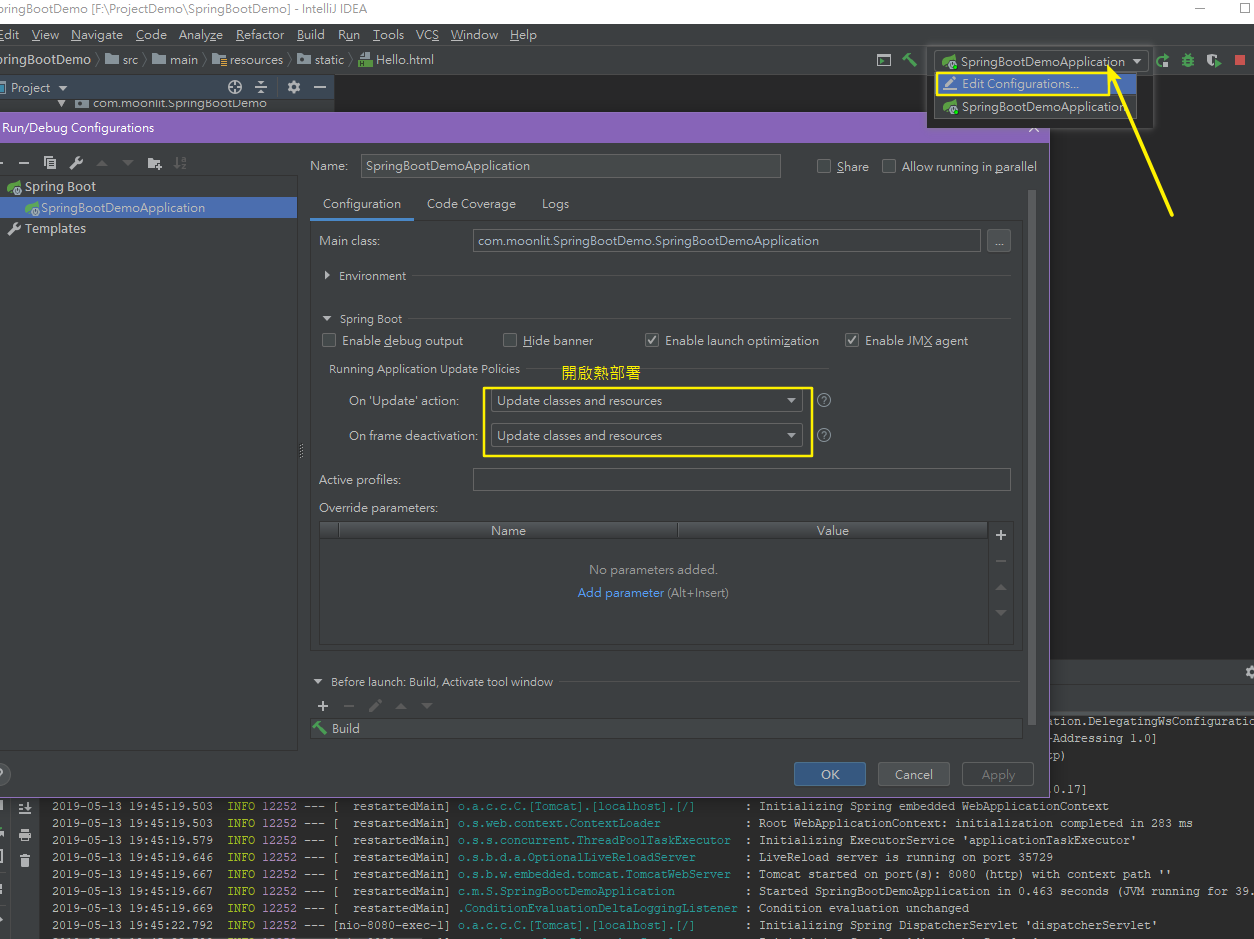This screenshot has height=939, width=1254.
Task: Select SpringBootDemoApplication entry in the popup list
Action: coord(1035,107)
